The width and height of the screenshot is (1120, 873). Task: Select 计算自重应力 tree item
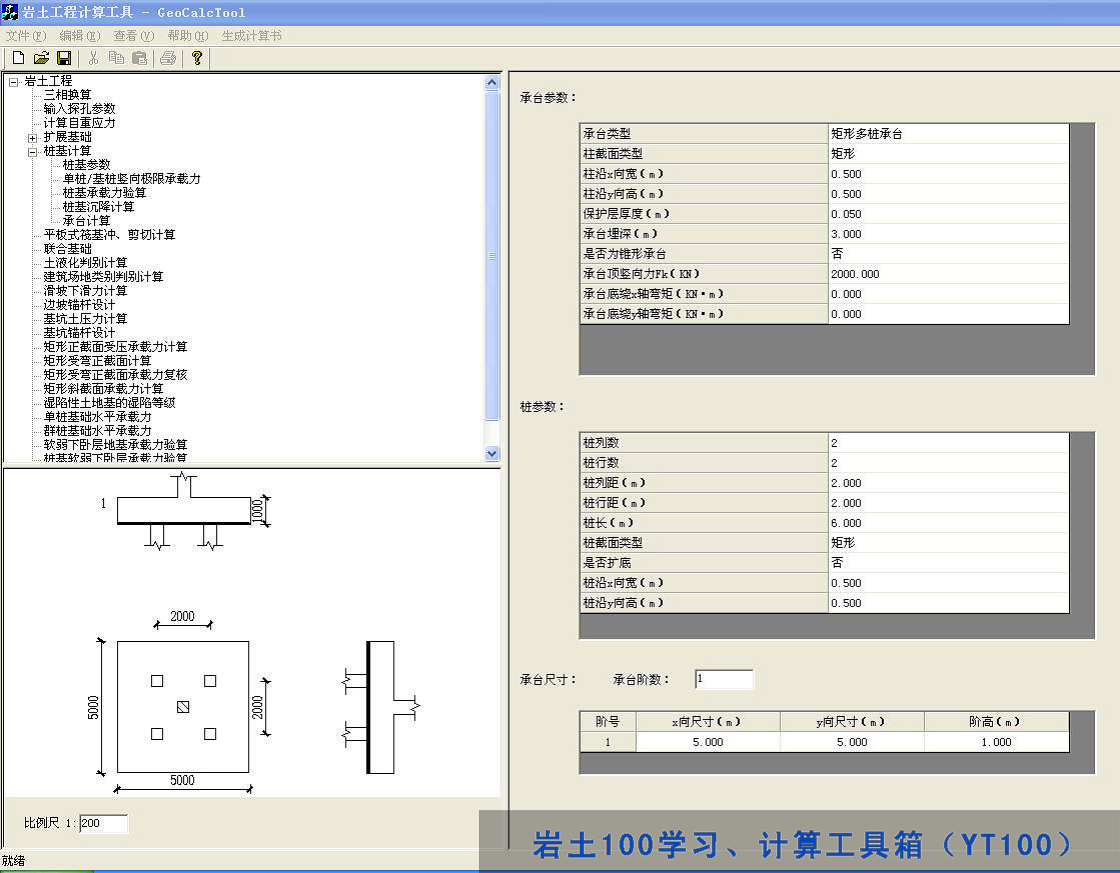(79, 123)
